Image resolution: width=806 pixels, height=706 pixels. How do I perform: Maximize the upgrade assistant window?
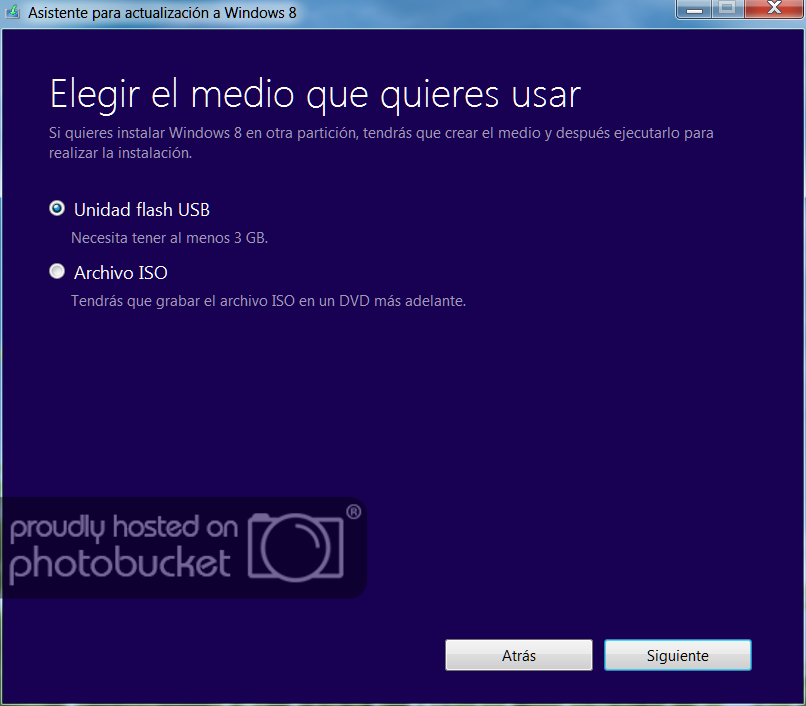click(727, 8)
